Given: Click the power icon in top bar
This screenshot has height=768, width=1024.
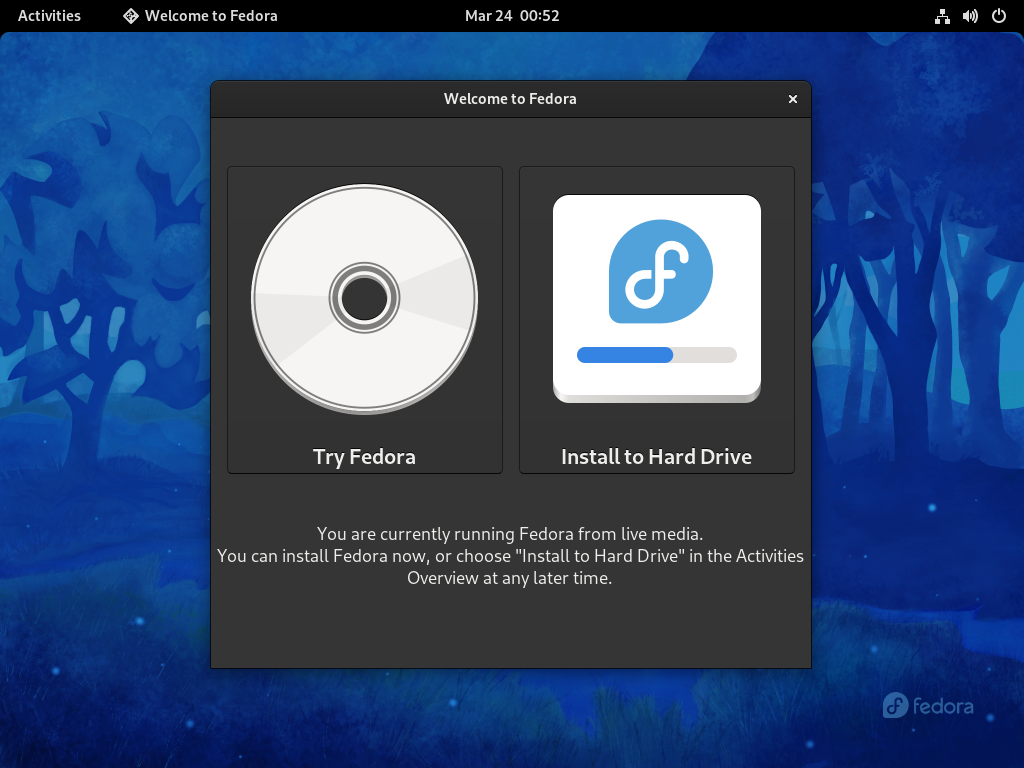Looking at the screenshot, I should pyautogui.click(x=999, y=16).
